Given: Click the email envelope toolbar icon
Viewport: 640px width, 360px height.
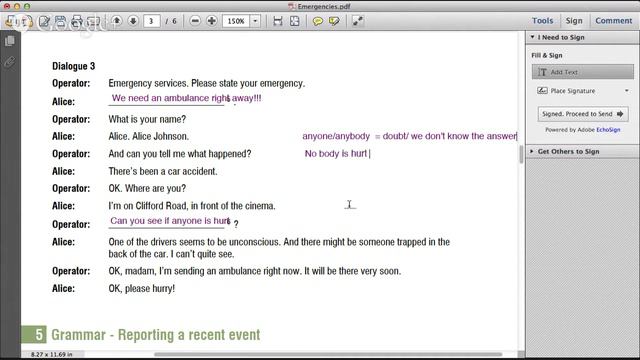Looking at the screenshot, I should click(x=93, y=21).
